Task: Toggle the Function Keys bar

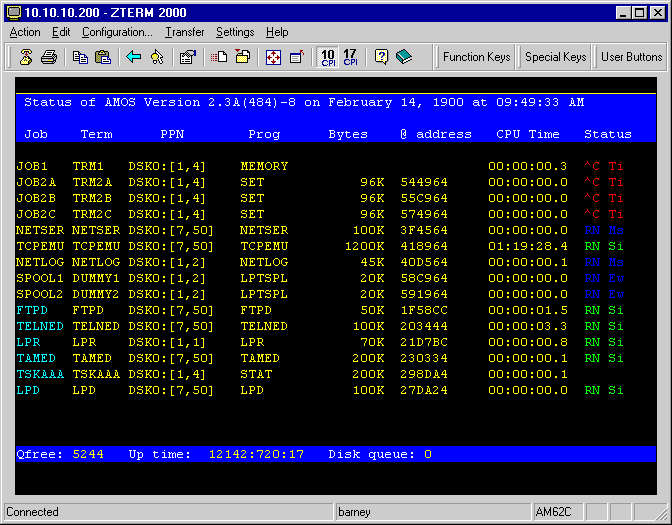Action: pyautogui.click(x=476, y=57)
